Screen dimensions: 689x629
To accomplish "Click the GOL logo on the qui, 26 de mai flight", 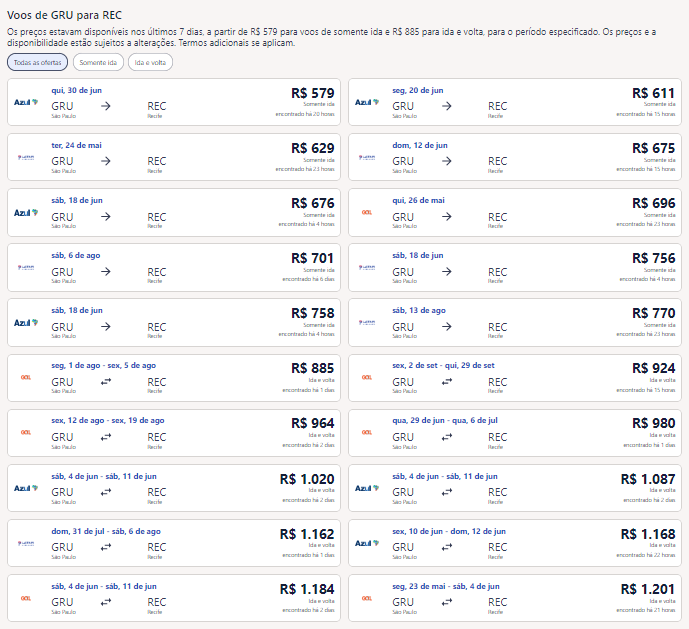I will point(367,212).
